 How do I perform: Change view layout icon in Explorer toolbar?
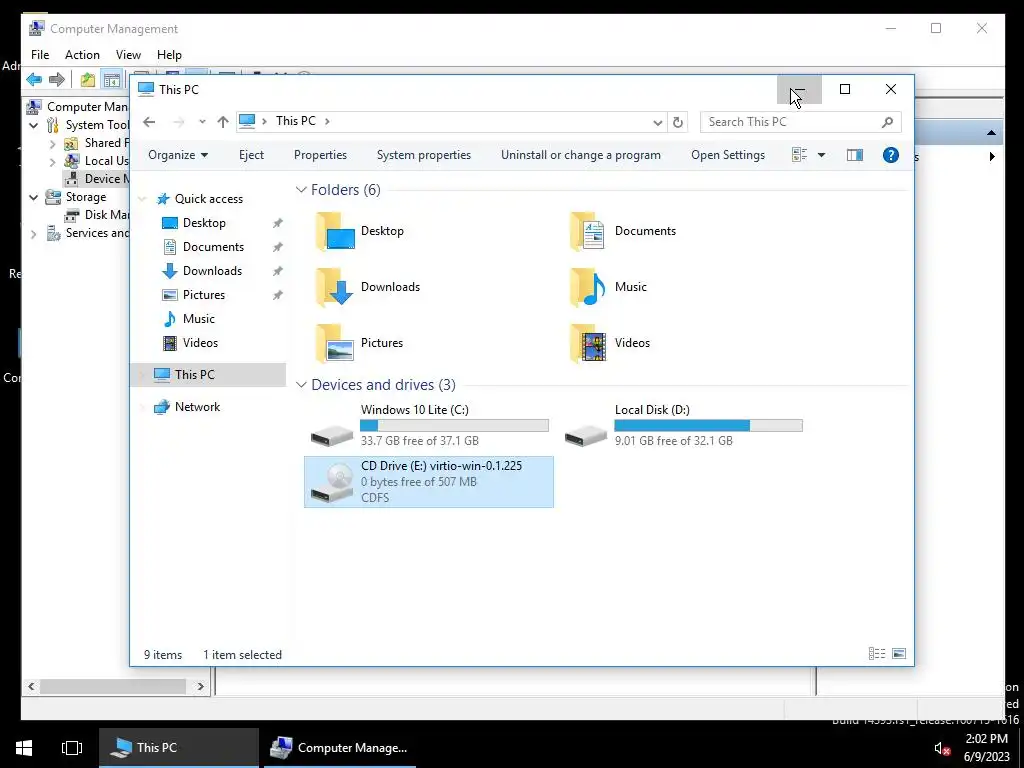point(799,155)
